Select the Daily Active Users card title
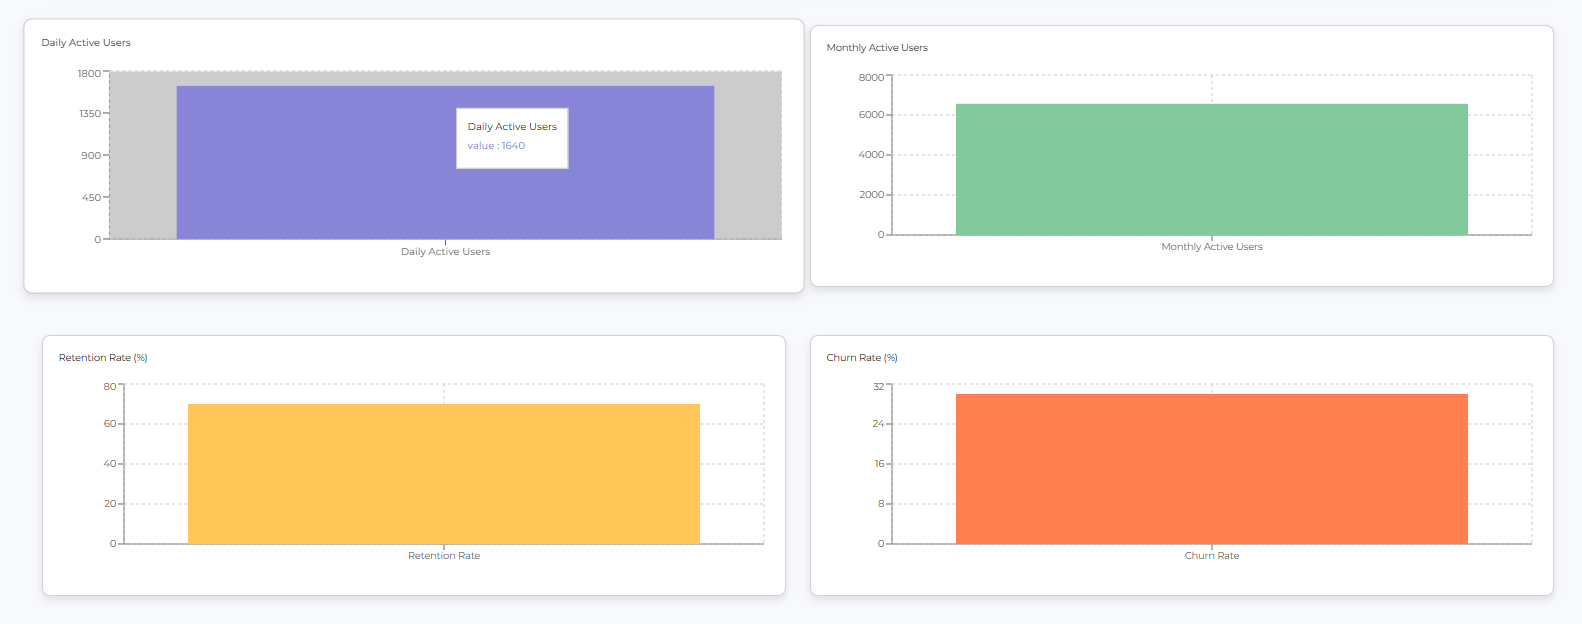 tap(86, 43)
